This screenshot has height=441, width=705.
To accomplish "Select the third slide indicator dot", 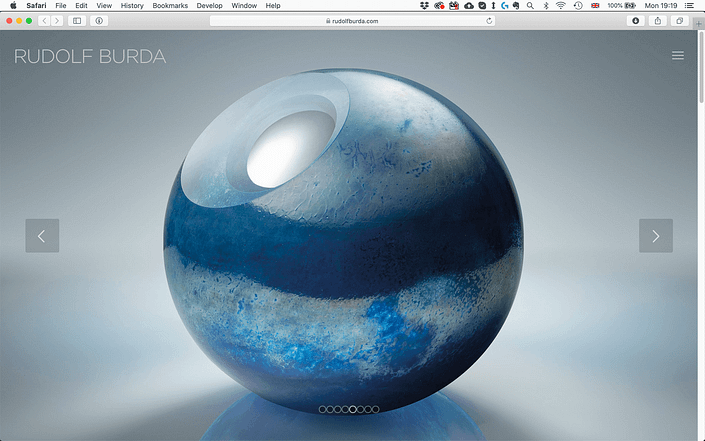I will pyautogui.click(x=338, y=409).
